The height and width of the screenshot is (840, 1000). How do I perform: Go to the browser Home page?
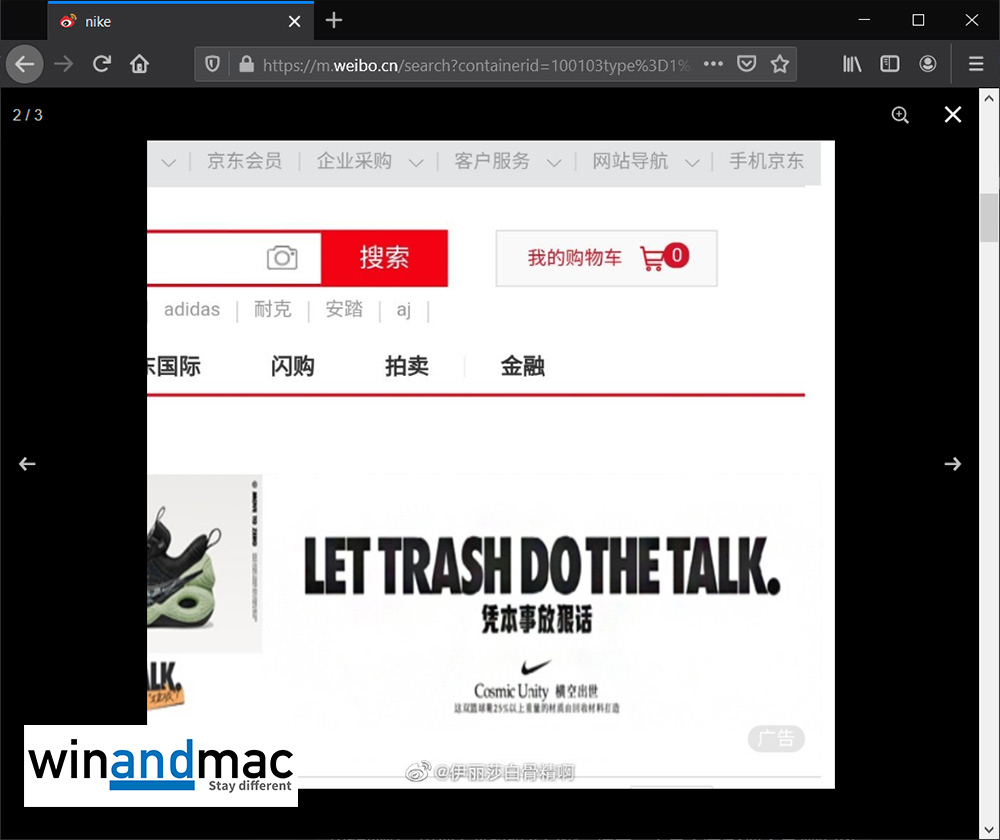click(x=139, y=64)
